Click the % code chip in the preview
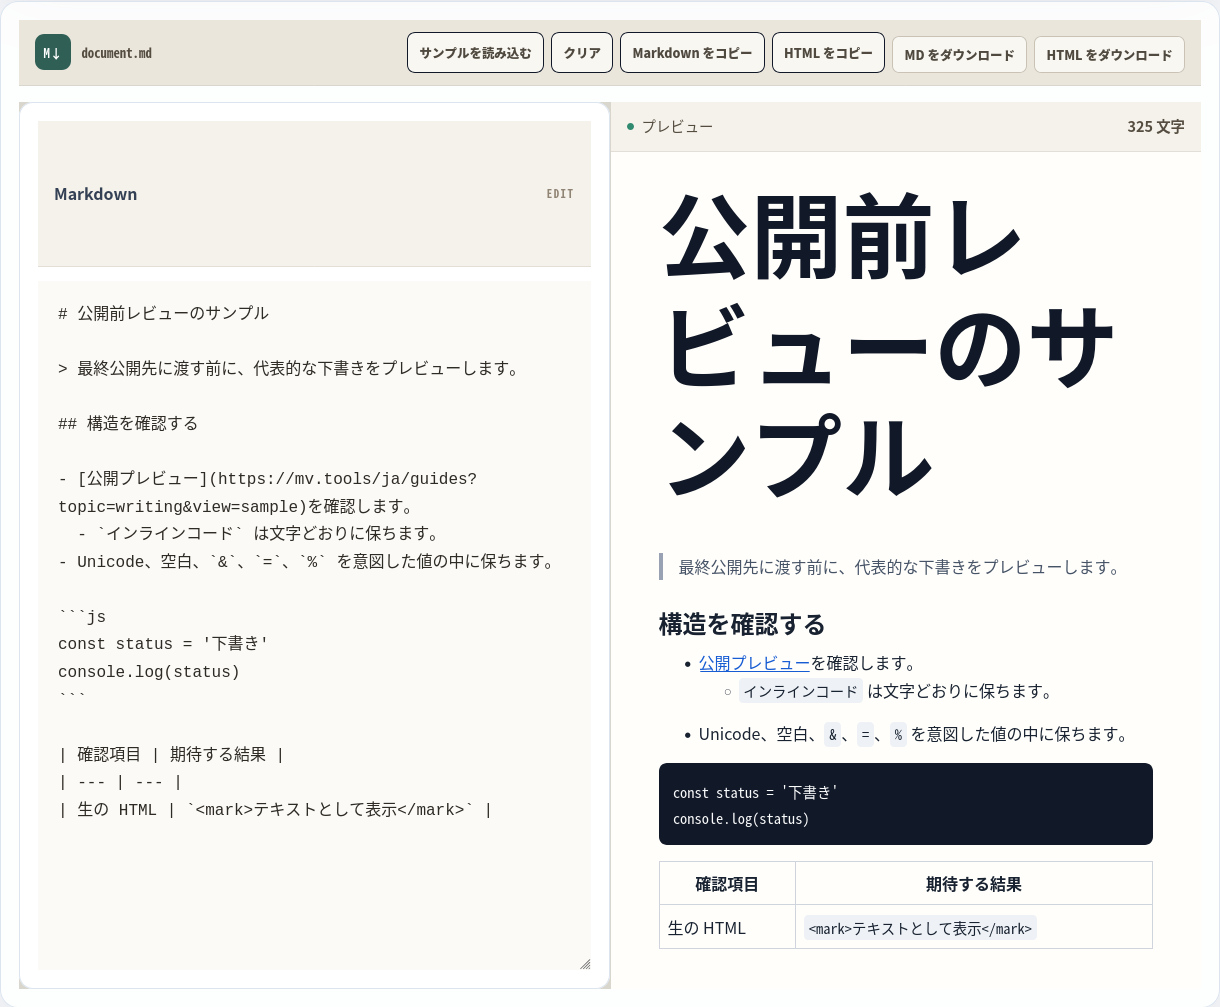The width and height of the screenshot is (1220, 1007). coord(898,735)
